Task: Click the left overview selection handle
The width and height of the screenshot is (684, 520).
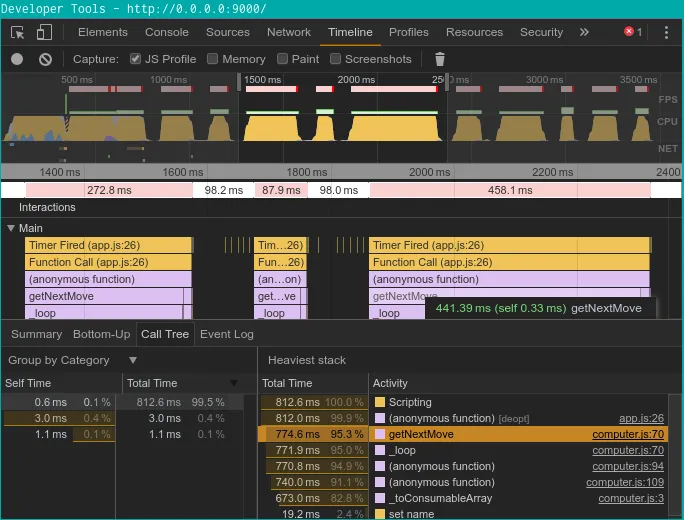Action: pyautogui.click(x=239, y=82)
